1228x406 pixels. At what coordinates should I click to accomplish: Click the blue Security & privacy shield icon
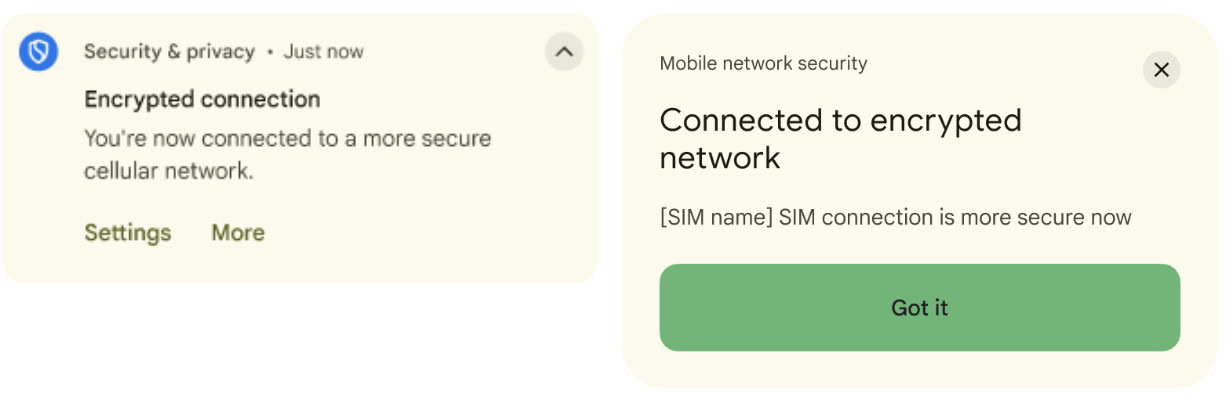click(x=38, y=52)
